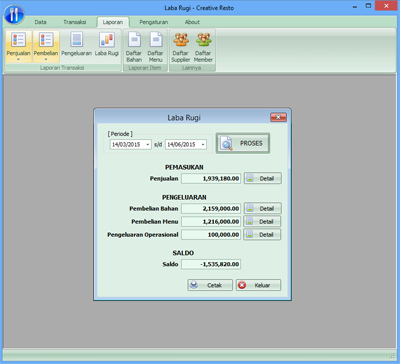Show Detail for Penjualan

click(263, 178)
